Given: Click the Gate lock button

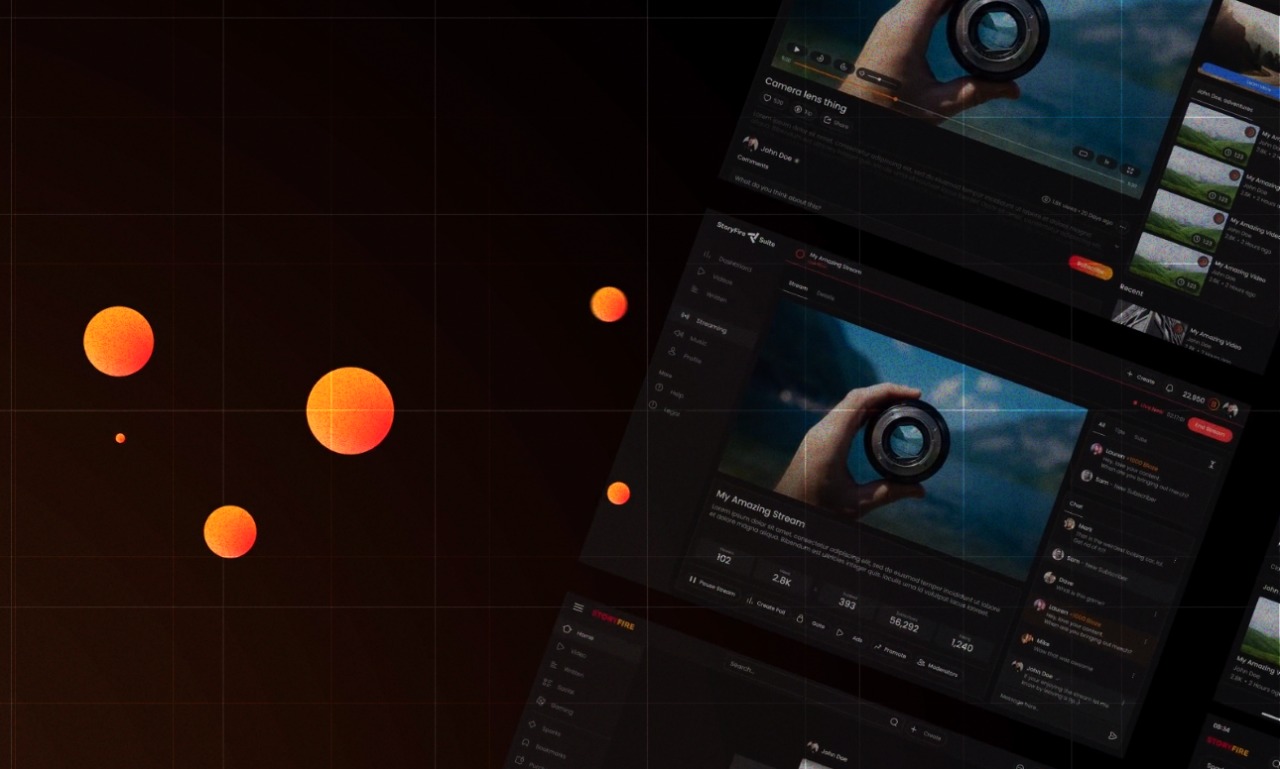Looking at the screenshot, I should [x=812, y=622].
